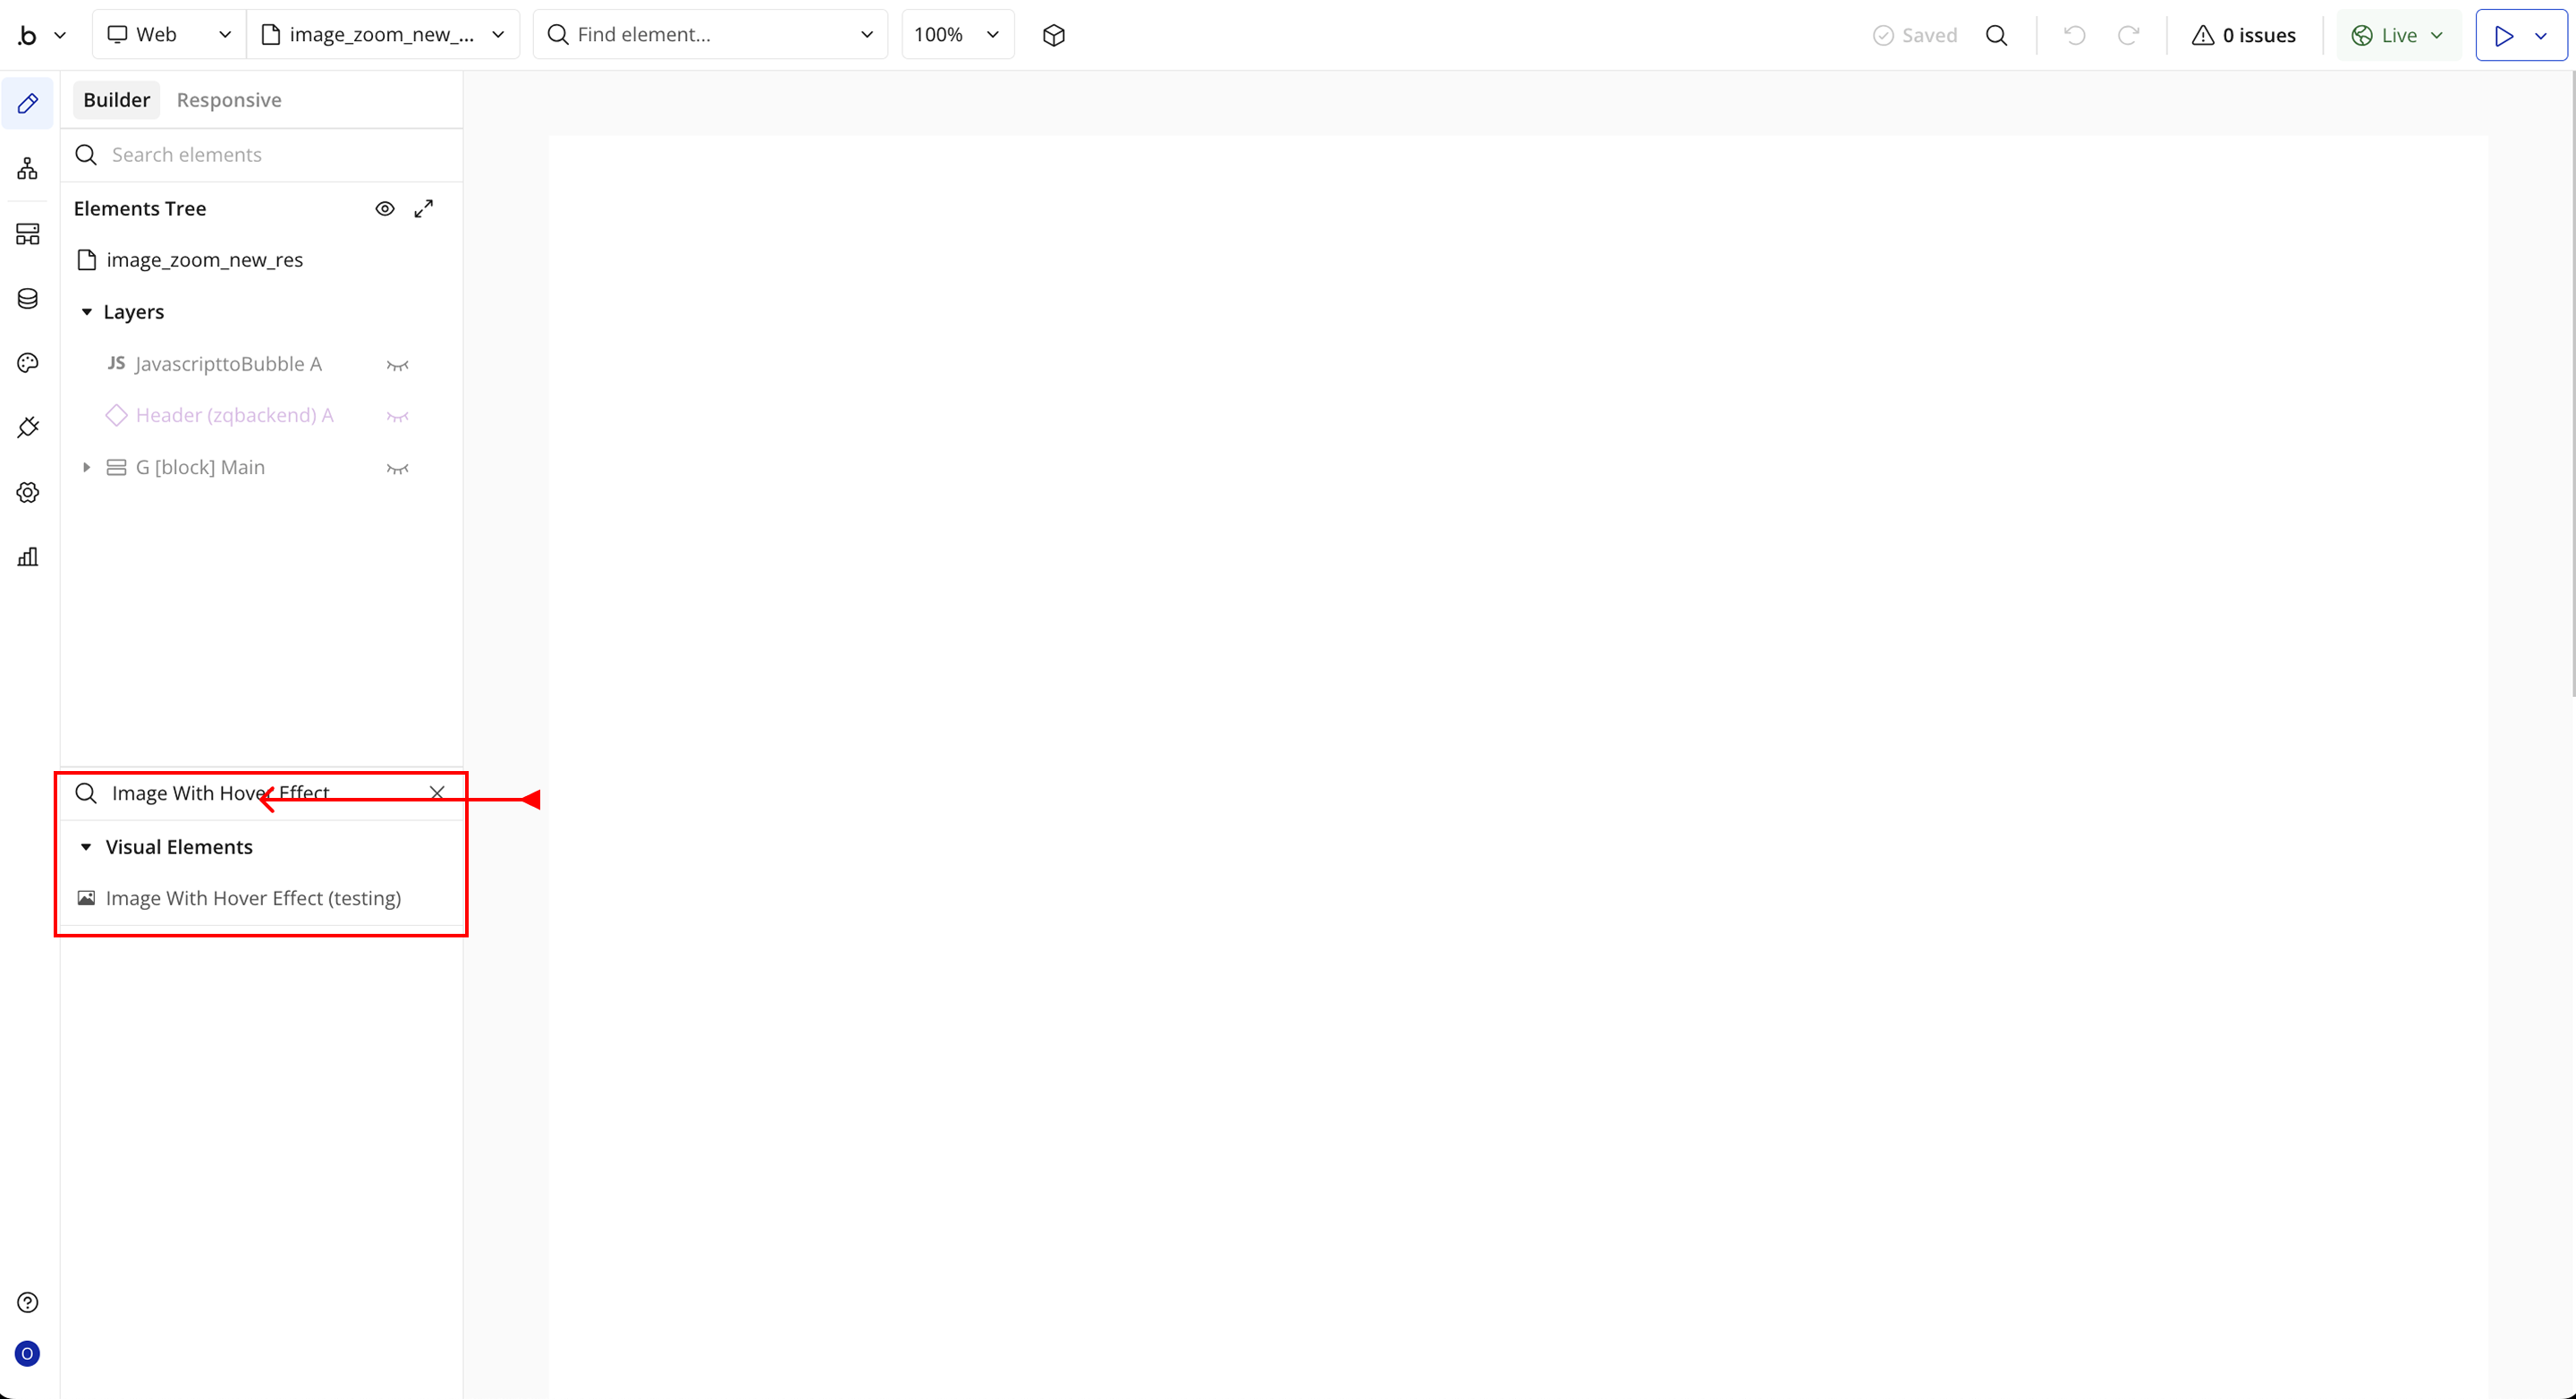The width and height of the screenshot is (2576, 1399).
Task: Click the 3D cube icon in top bar
Action: click(1053, 35)
